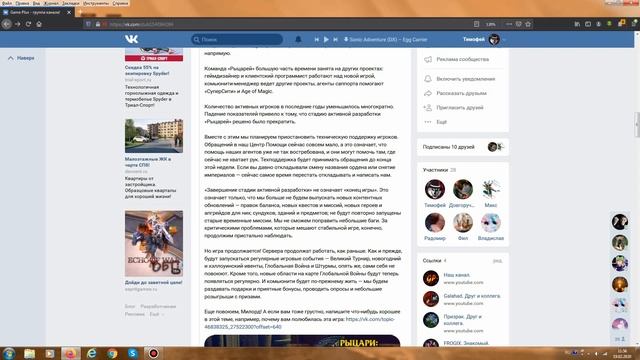The height and width of the screenshot is (360, 640).
Task: Open the Вид menu
Action: pos(36,3)
